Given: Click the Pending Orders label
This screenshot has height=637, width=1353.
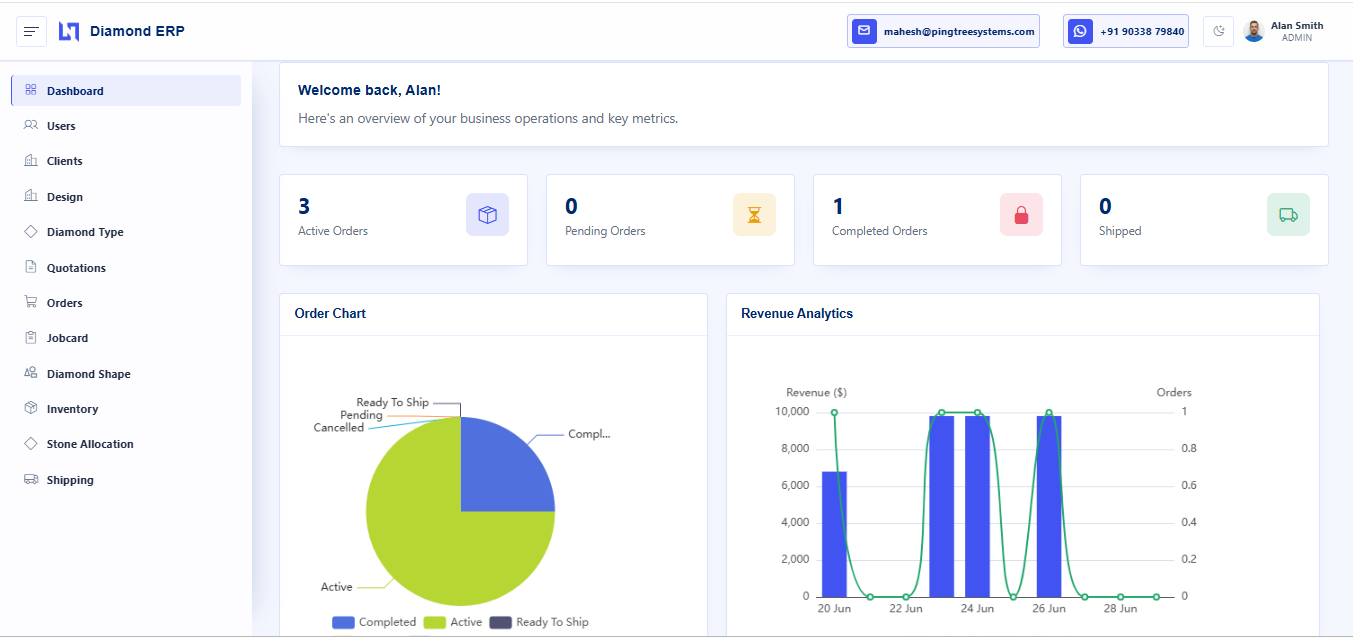Looking at the screenshot, I should point(605,231).
